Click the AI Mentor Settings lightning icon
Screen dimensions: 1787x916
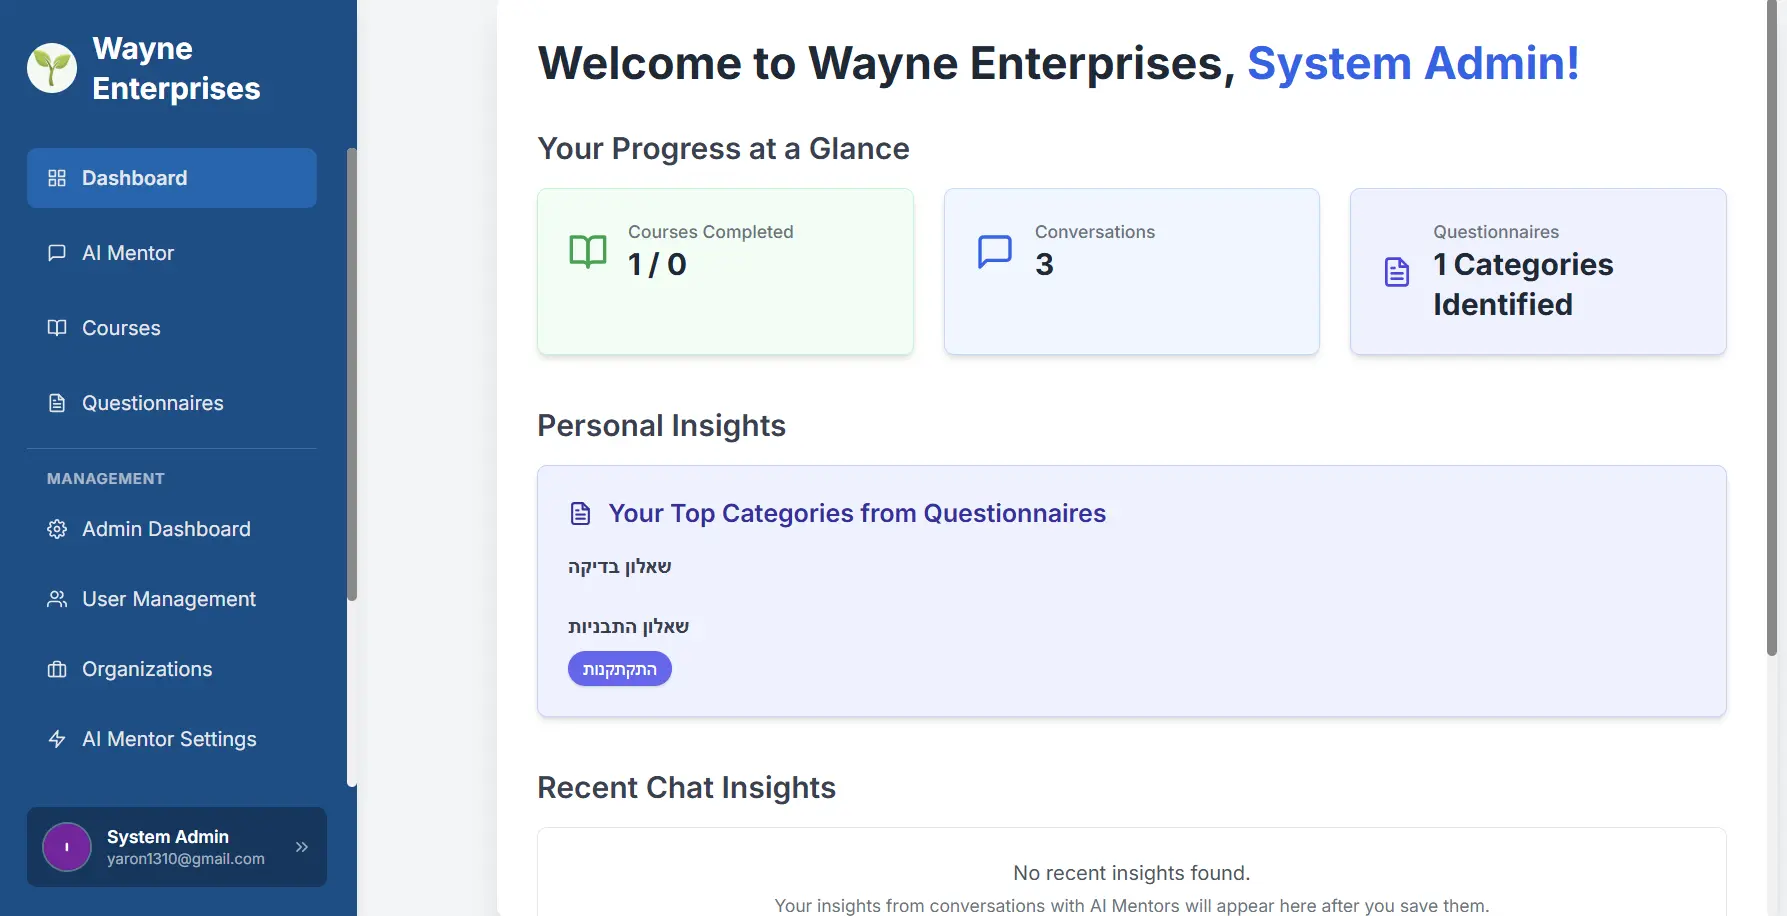[57, 739]
